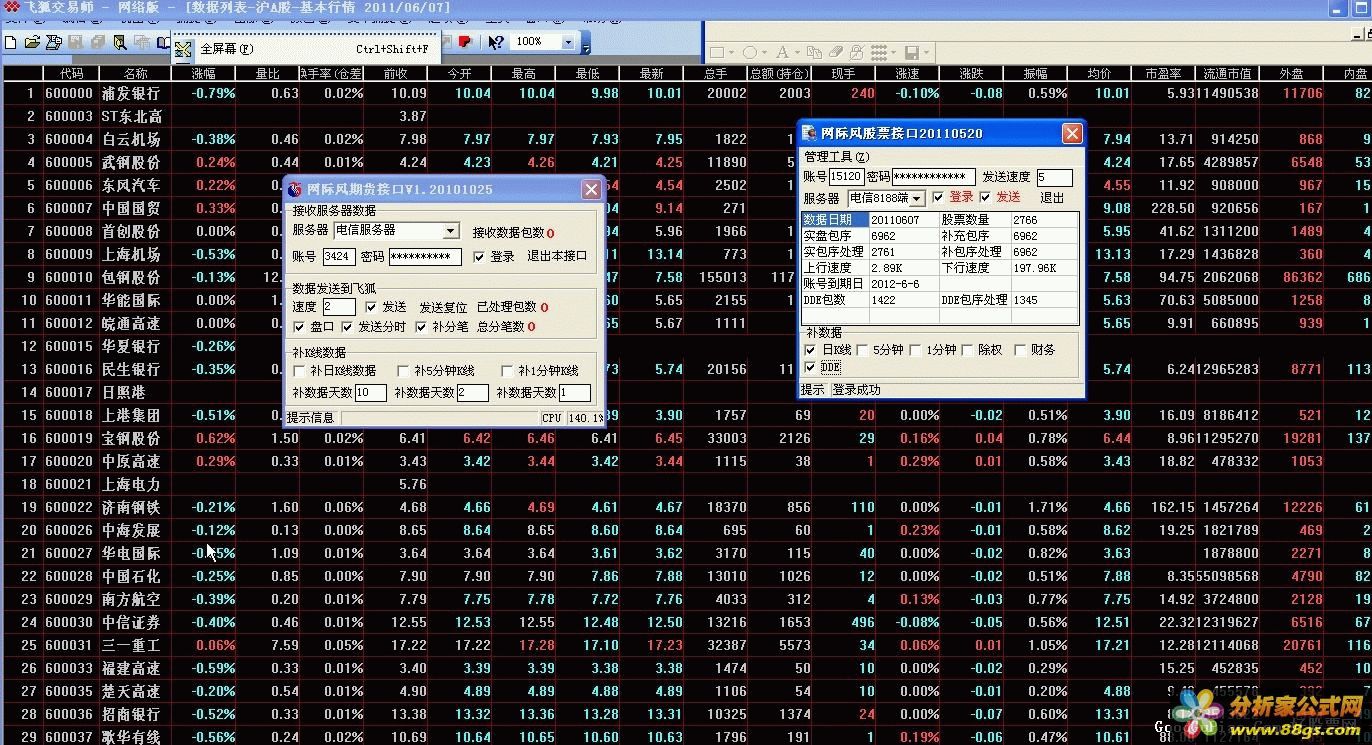Open toolbar options overflow arrow
Screen dimensions: 1372x745
(x=586, y=43)
